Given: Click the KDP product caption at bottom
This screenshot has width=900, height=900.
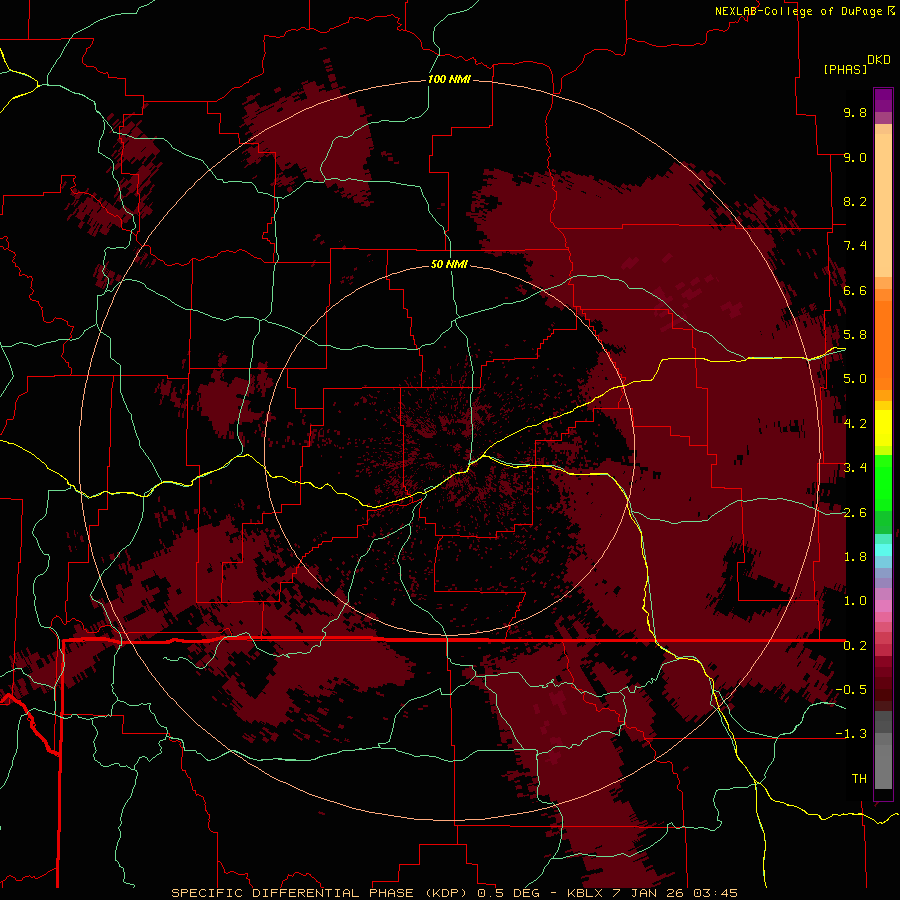Looking at the screenshot, I should [x=455, y=893].
